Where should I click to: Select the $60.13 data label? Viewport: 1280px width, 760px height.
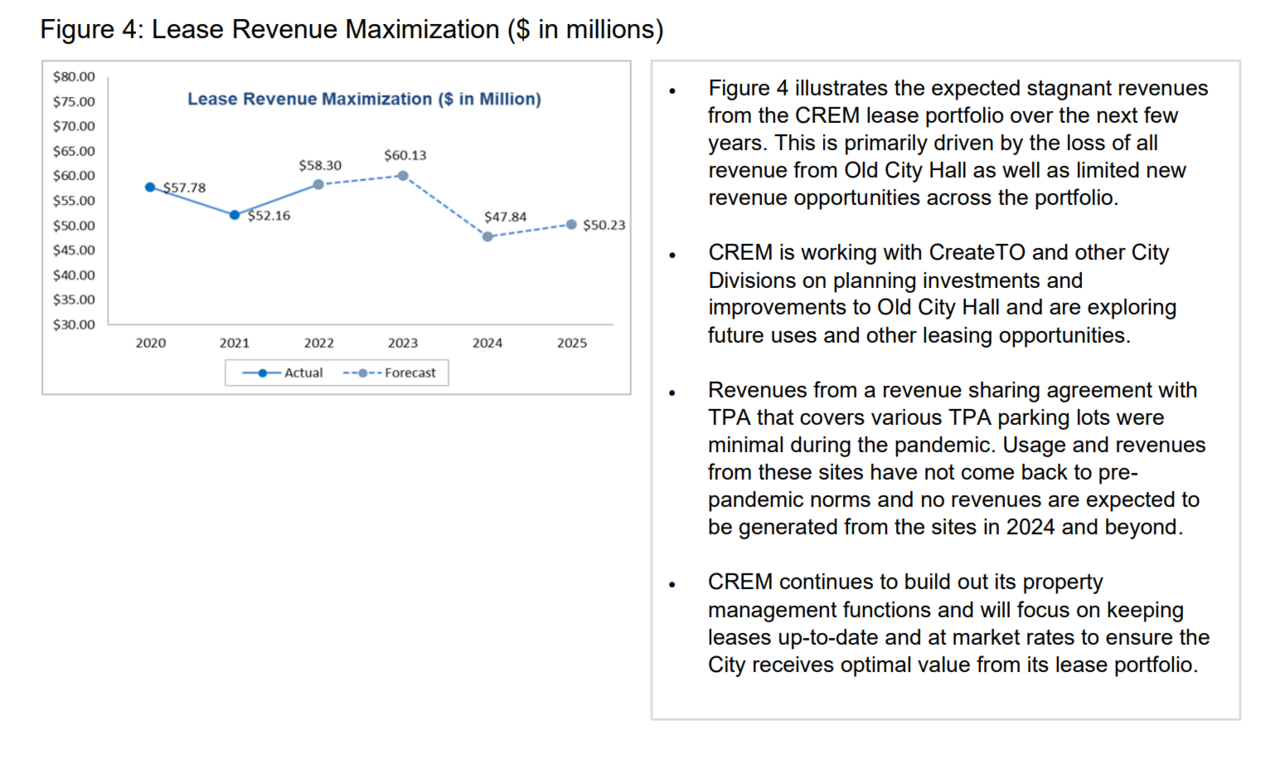coord(405,156)
